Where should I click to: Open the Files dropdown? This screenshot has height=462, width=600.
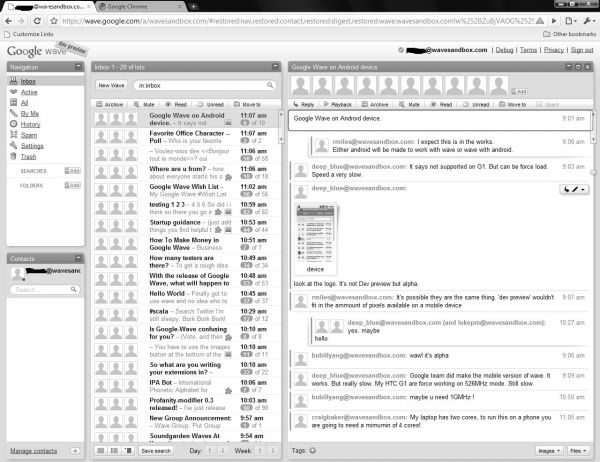(x=578, y=451)
